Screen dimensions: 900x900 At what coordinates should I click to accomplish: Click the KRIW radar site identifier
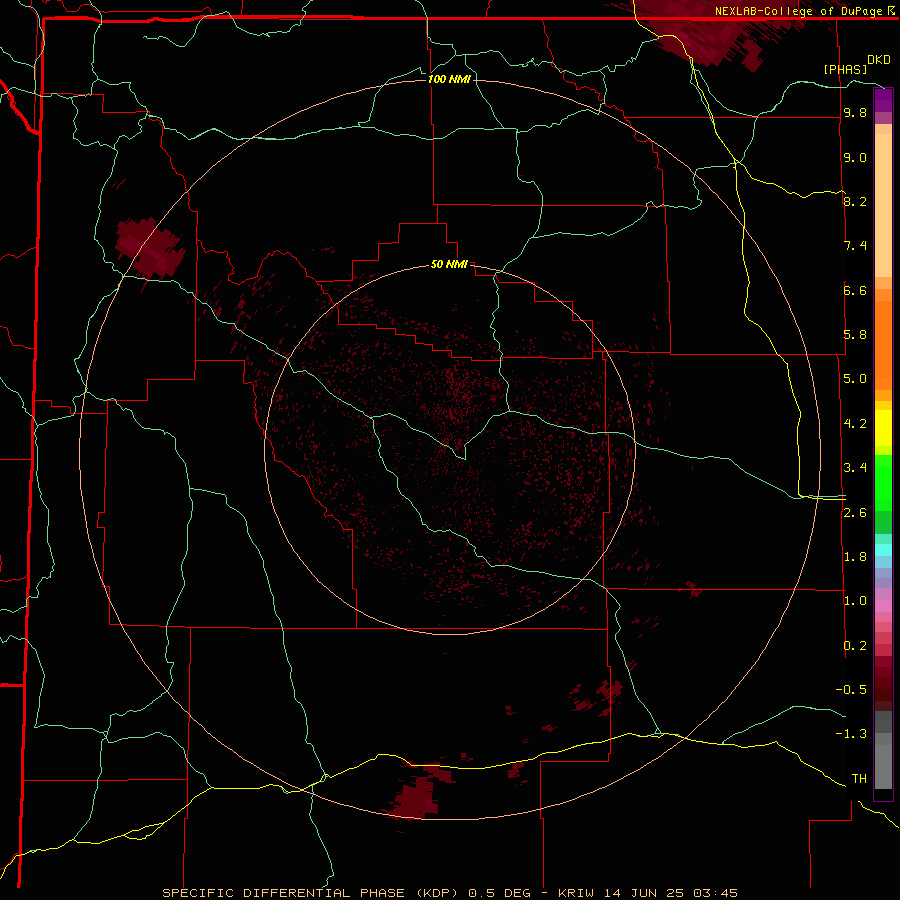click(577, 893)
